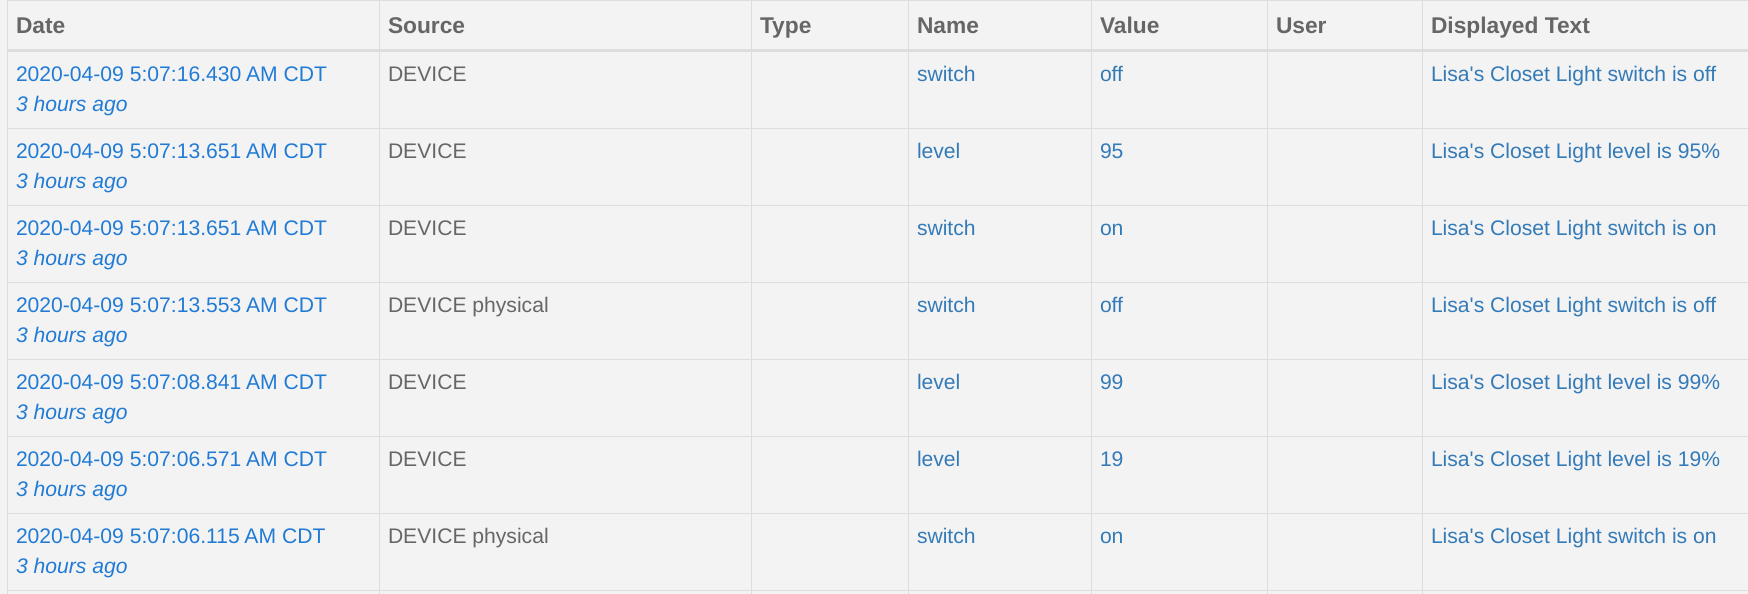Select the 5:07:06.571 AM date link
This screenshot has height=594, width=1748.
[171, 459]
